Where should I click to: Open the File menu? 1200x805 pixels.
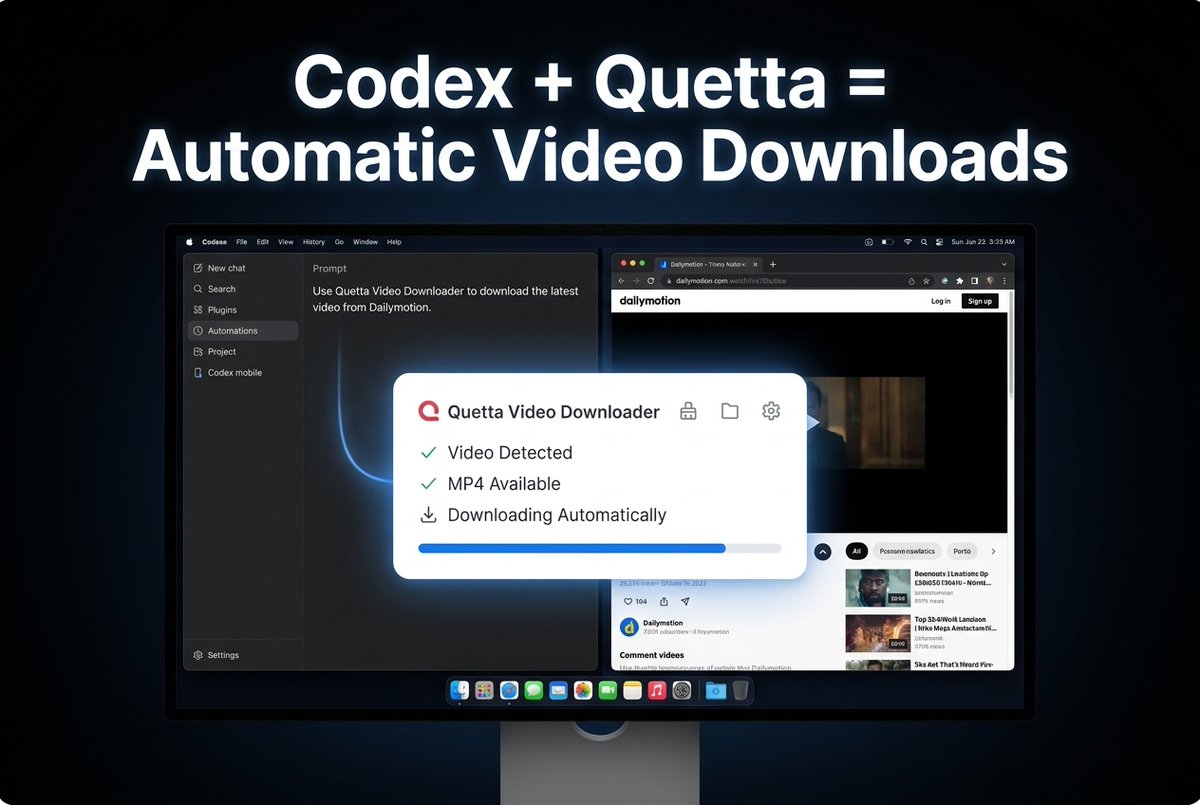pos(242,242)
